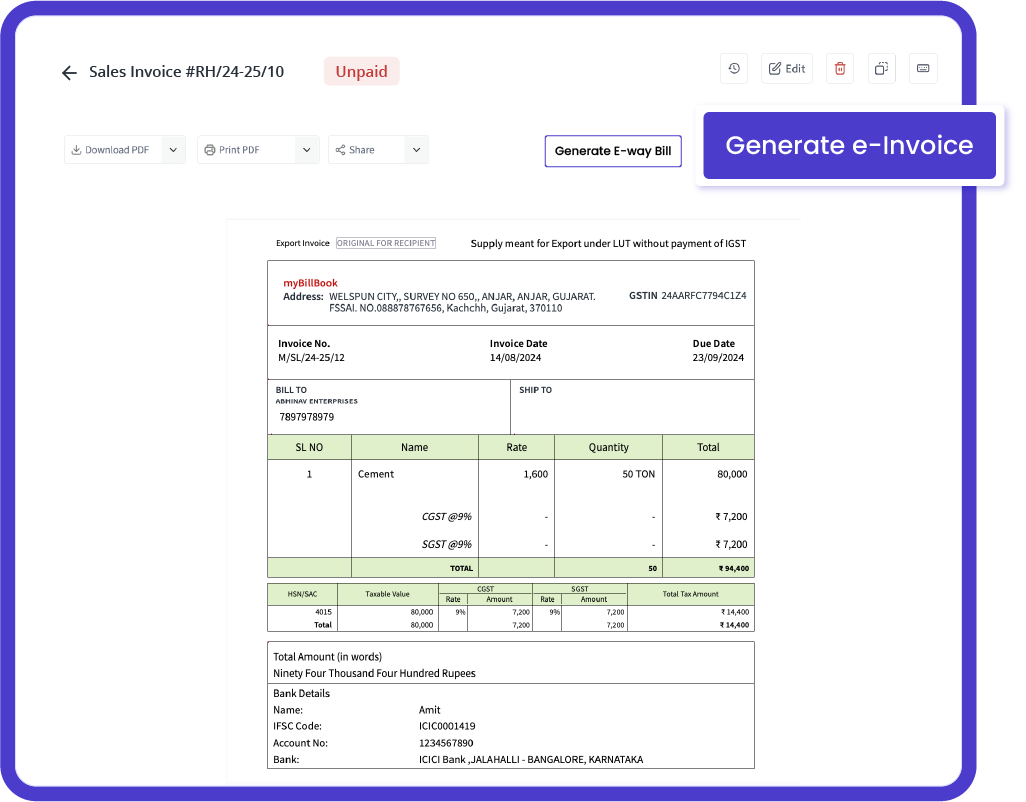Screen dimensions: 1026x802
Task: Click the myBillBook company name
Action: [x=310, y=283]
